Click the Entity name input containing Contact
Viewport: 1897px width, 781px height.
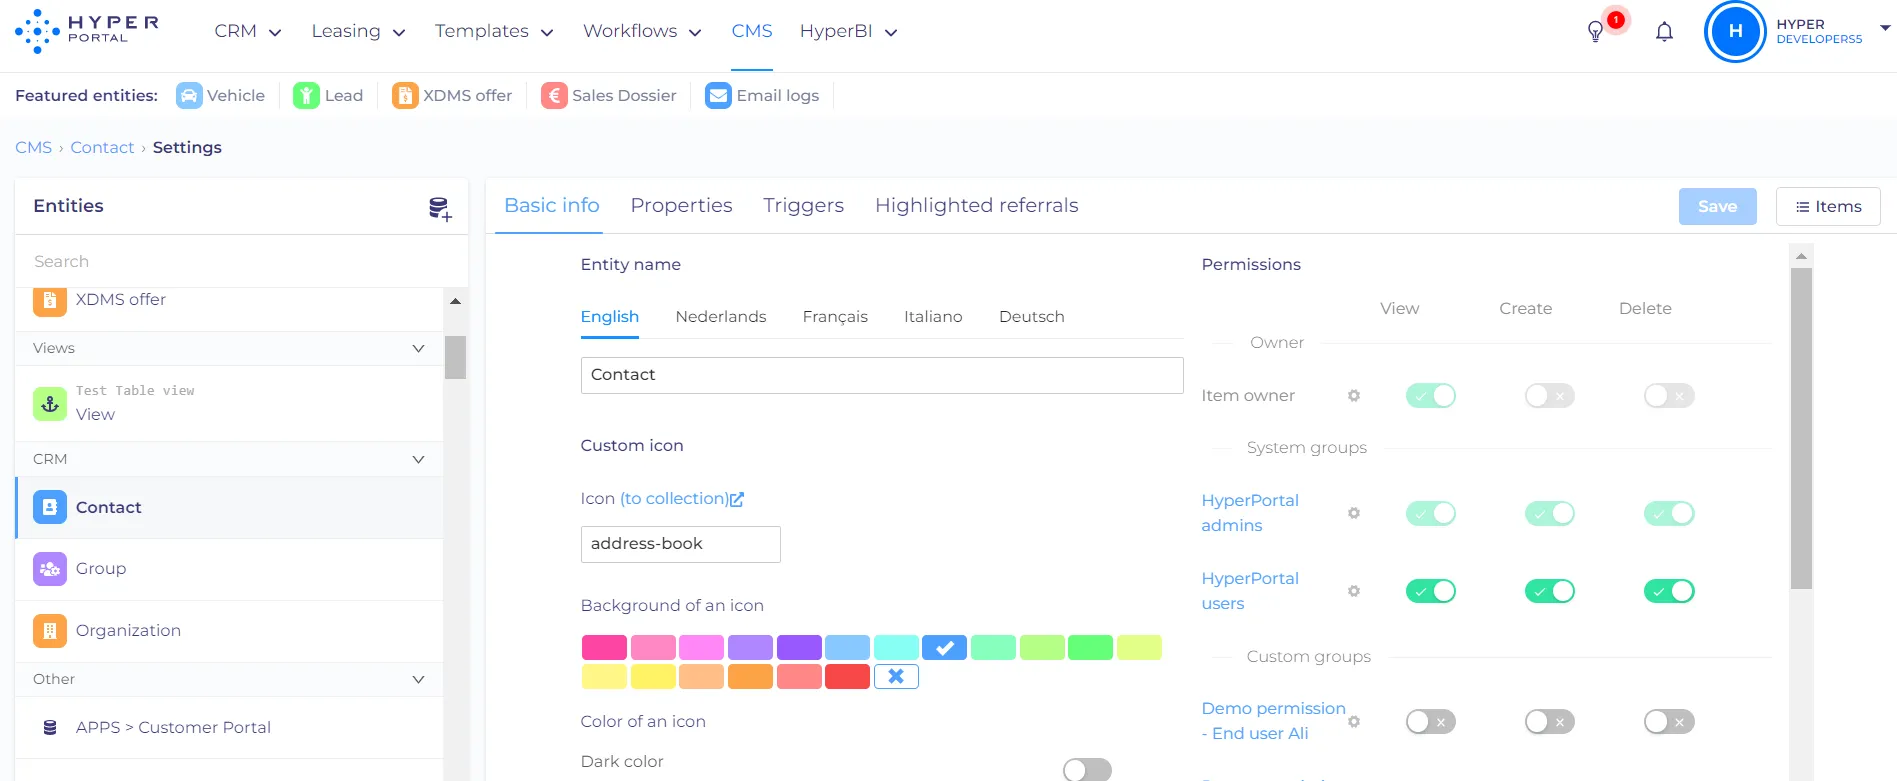(x=882, y=375)
